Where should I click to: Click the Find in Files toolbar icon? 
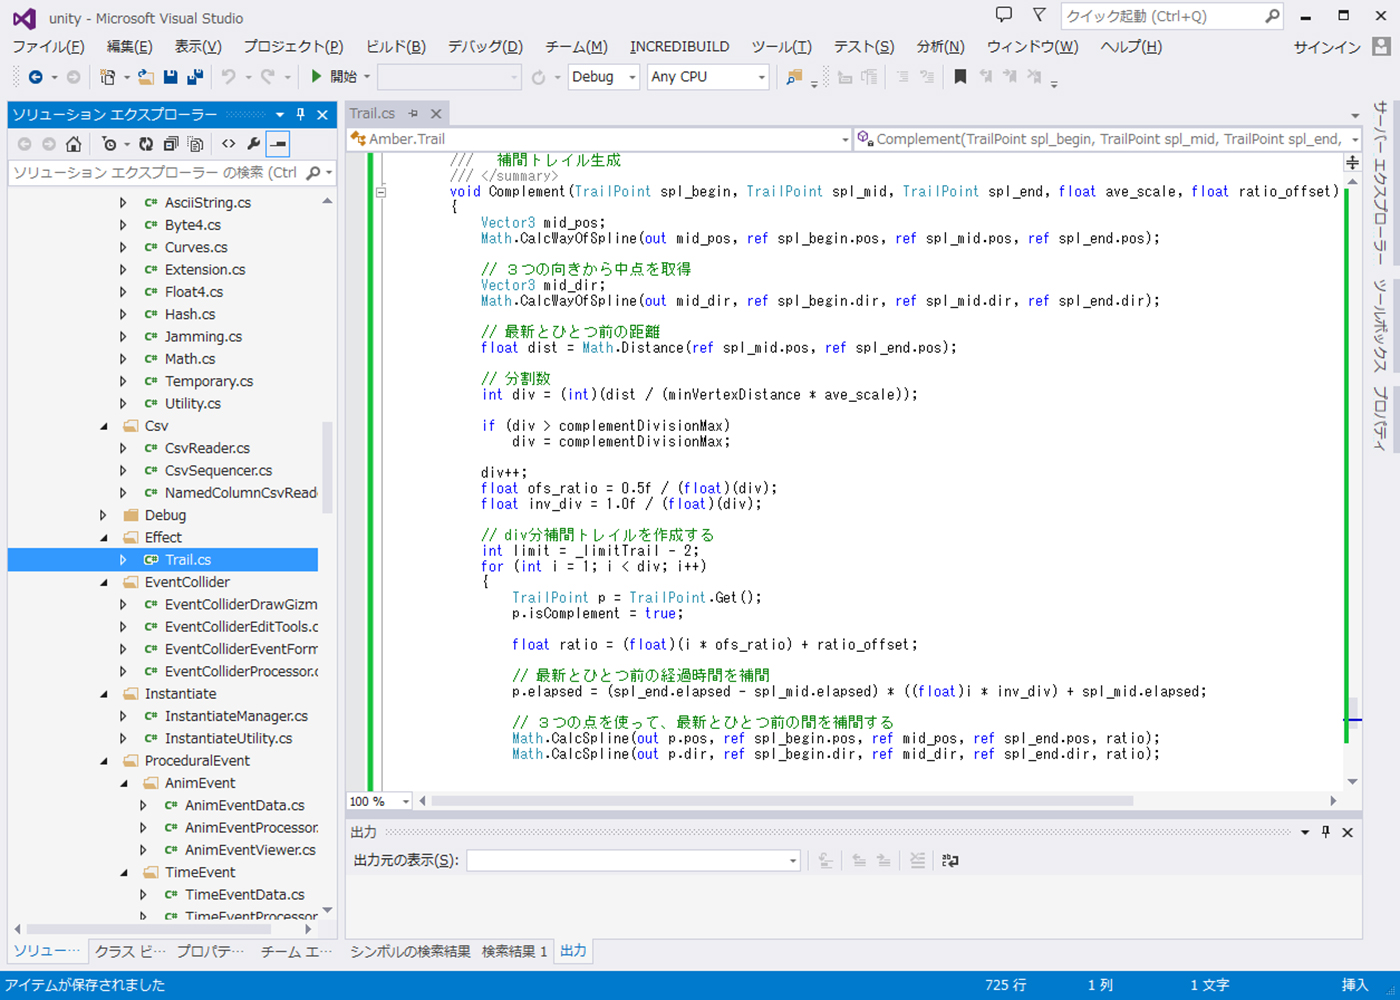tap(794, 77)
